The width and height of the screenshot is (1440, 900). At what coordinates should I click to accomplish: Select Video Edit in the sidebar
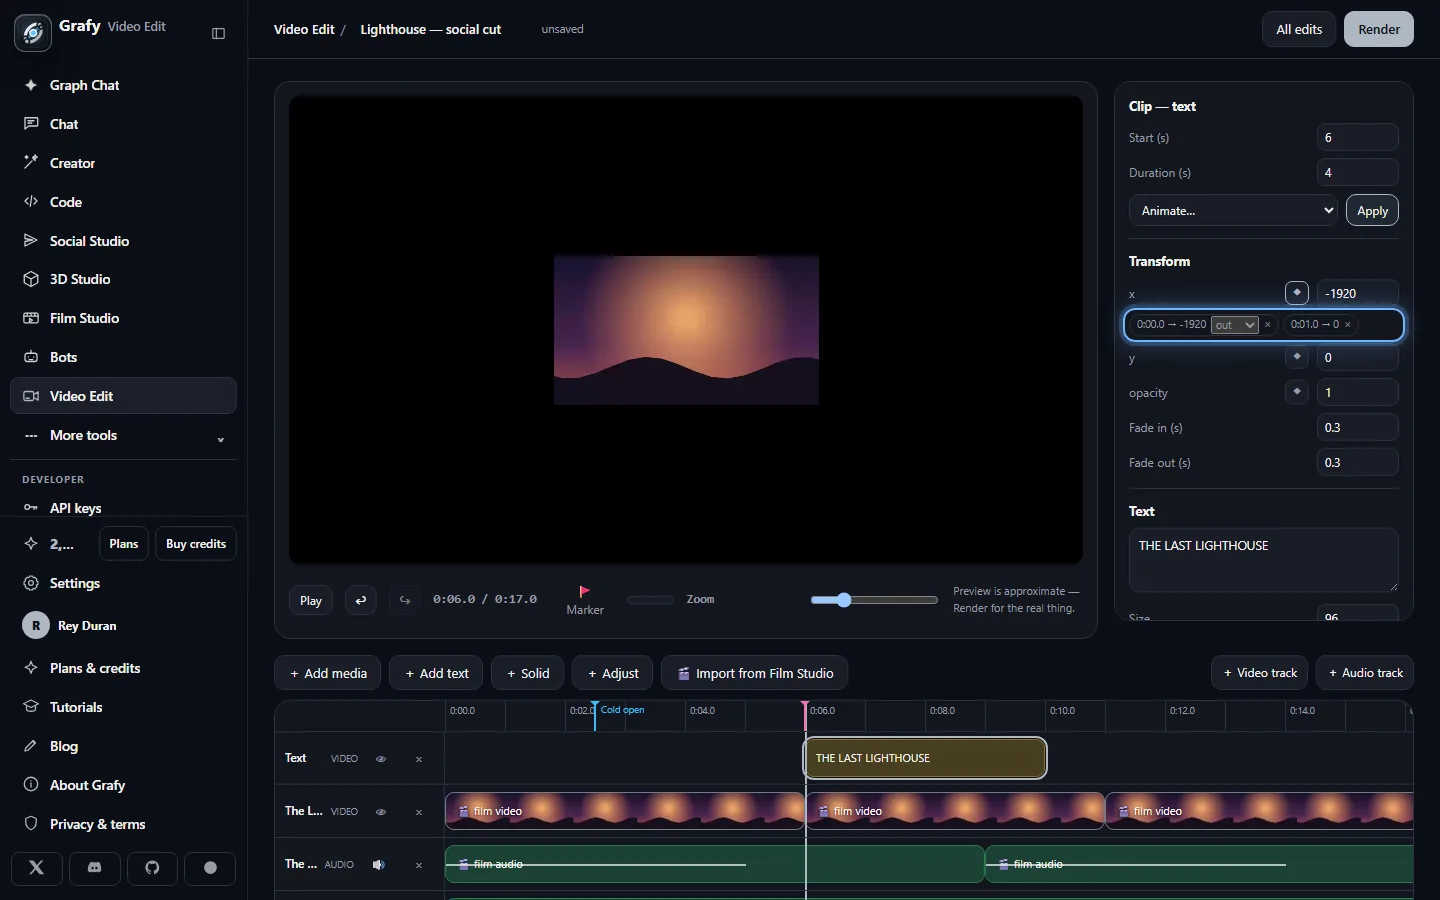[x=123, y=396]
